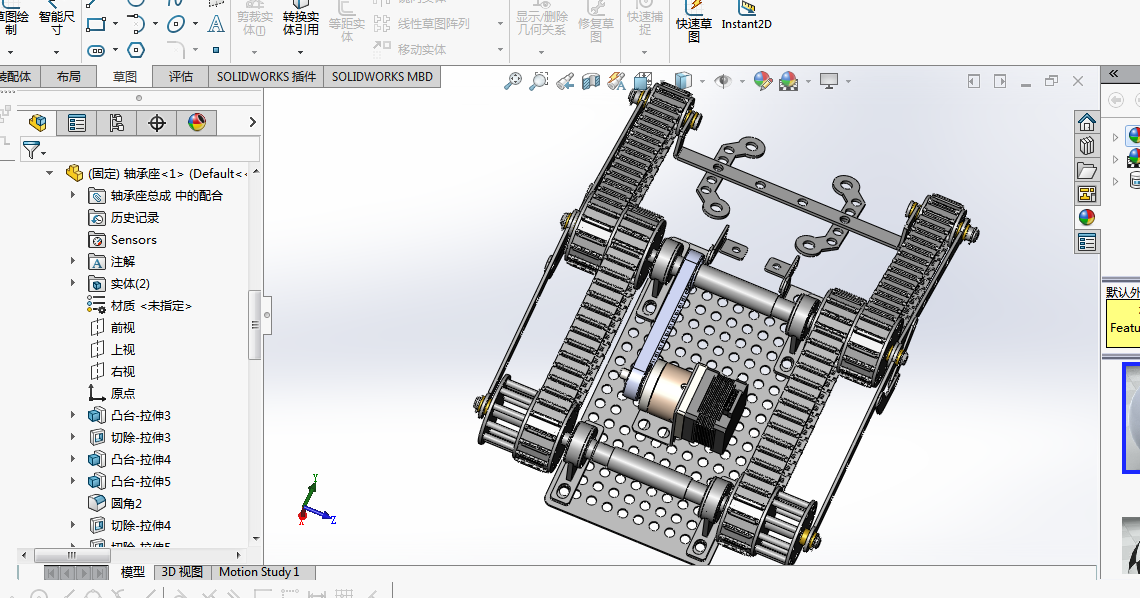Image resolution: width=1140 pixels, height=598 pixels.
Task: Switch to the FeatureManager design tree tab
Action: click(x=37, y=123)
